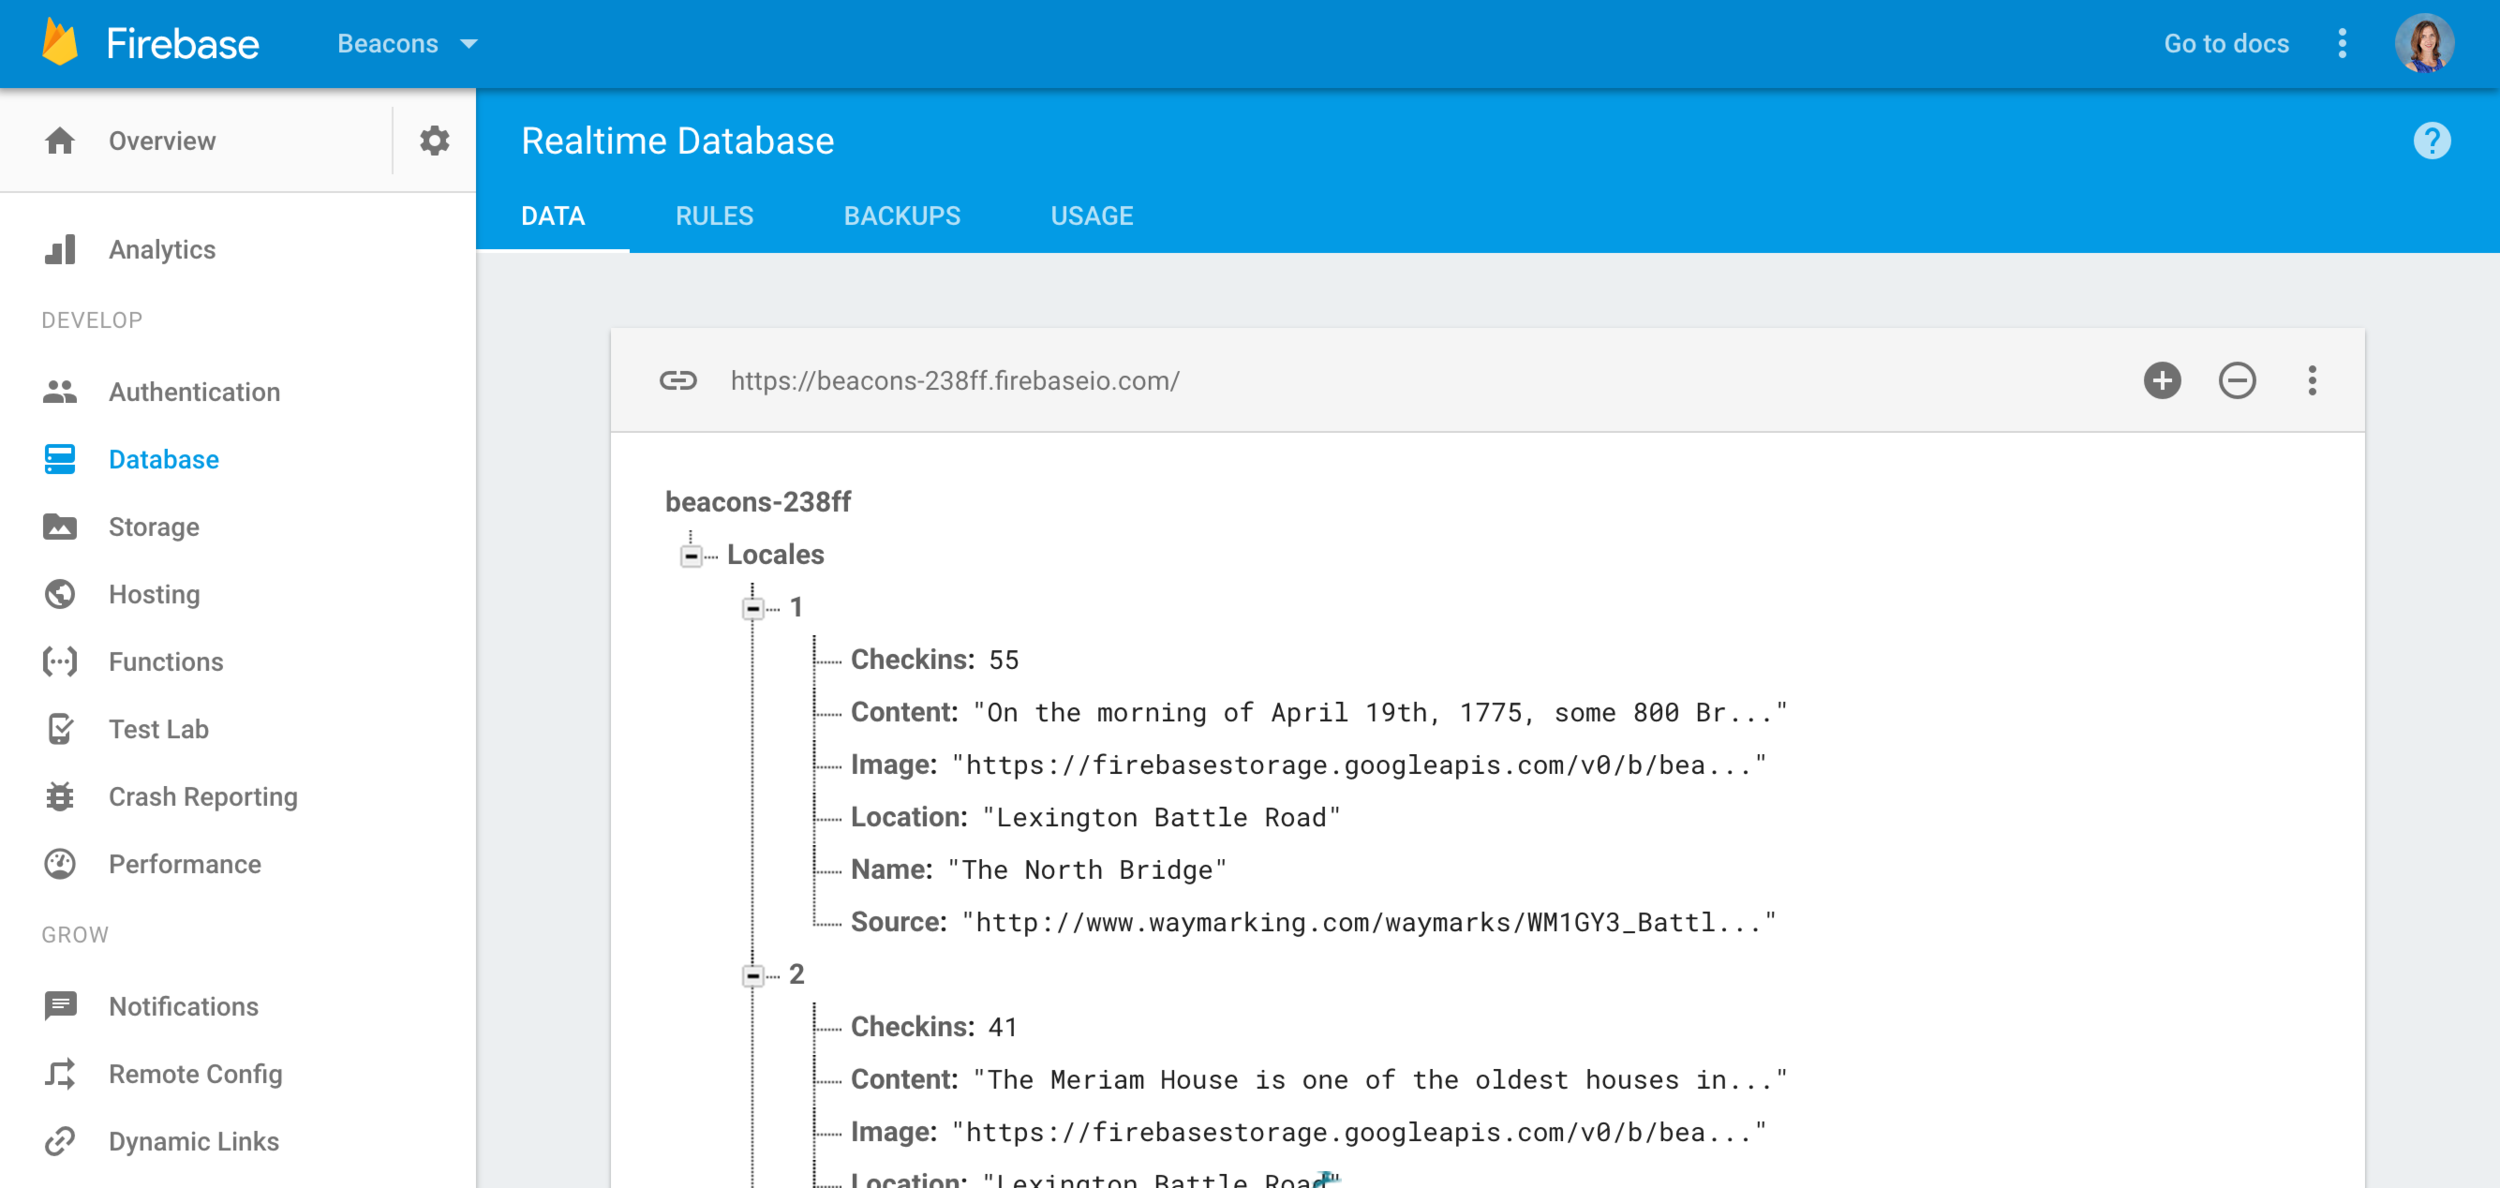Open the Beacons project dropdown

[407, 44]
